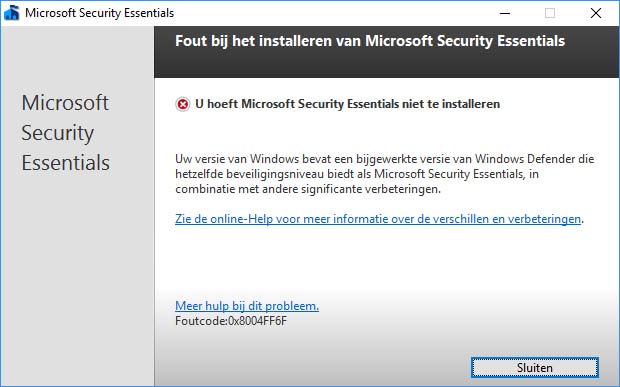Click the Foutcode 0x8004FF6F text

231,321
